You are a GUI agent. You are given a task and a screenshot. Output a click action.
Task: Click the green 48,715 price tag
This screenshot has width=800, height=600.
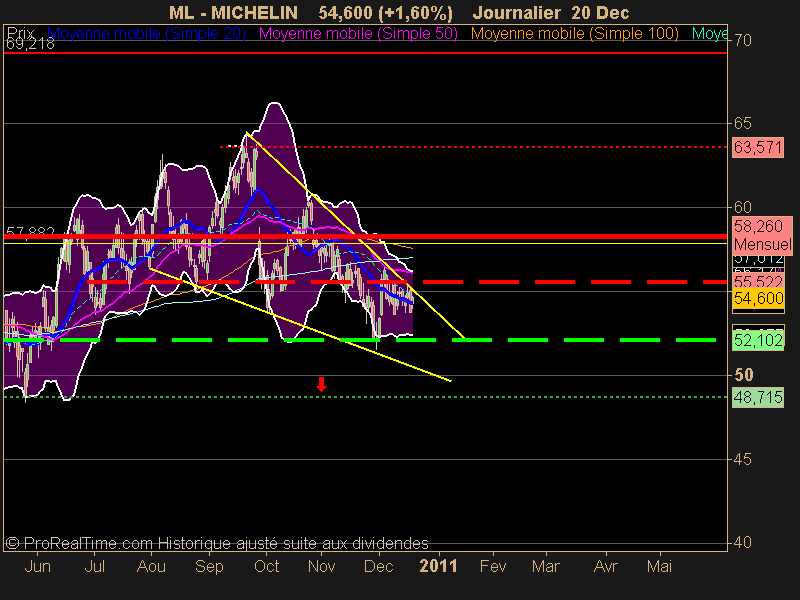point(758,397)
